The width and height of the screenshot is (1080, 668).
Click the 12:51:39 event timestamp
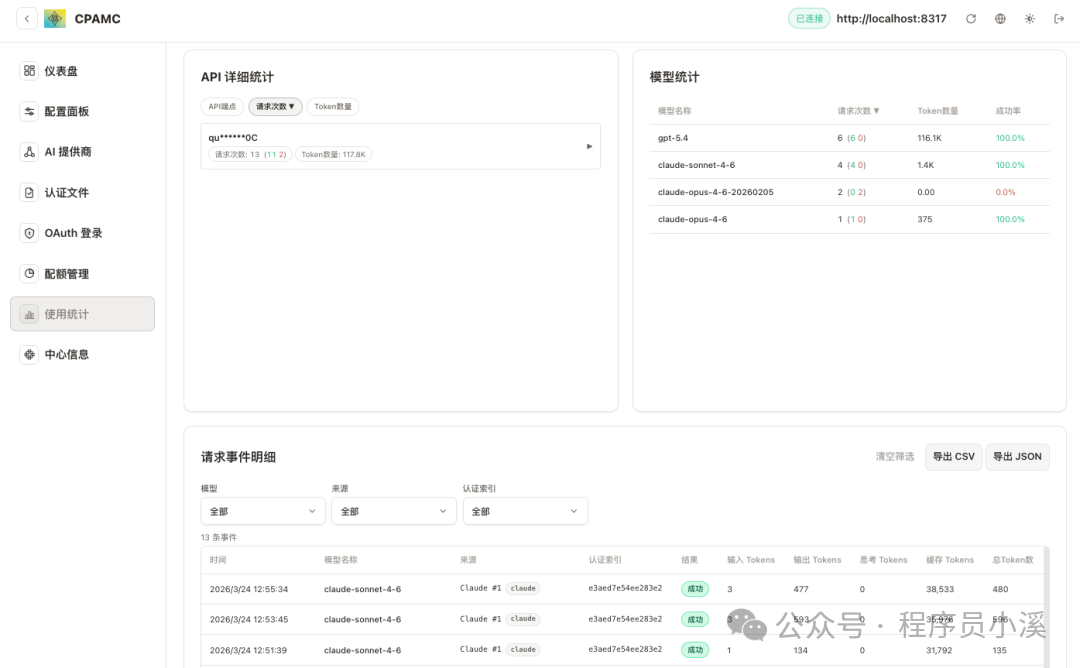tap(248, 650)
